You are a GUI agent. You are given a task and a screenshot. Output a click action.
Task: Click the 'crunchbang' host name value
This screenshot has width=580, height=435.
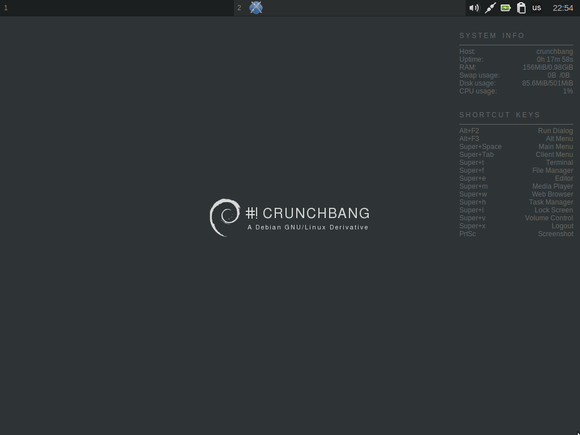click(x=554, y=51)
